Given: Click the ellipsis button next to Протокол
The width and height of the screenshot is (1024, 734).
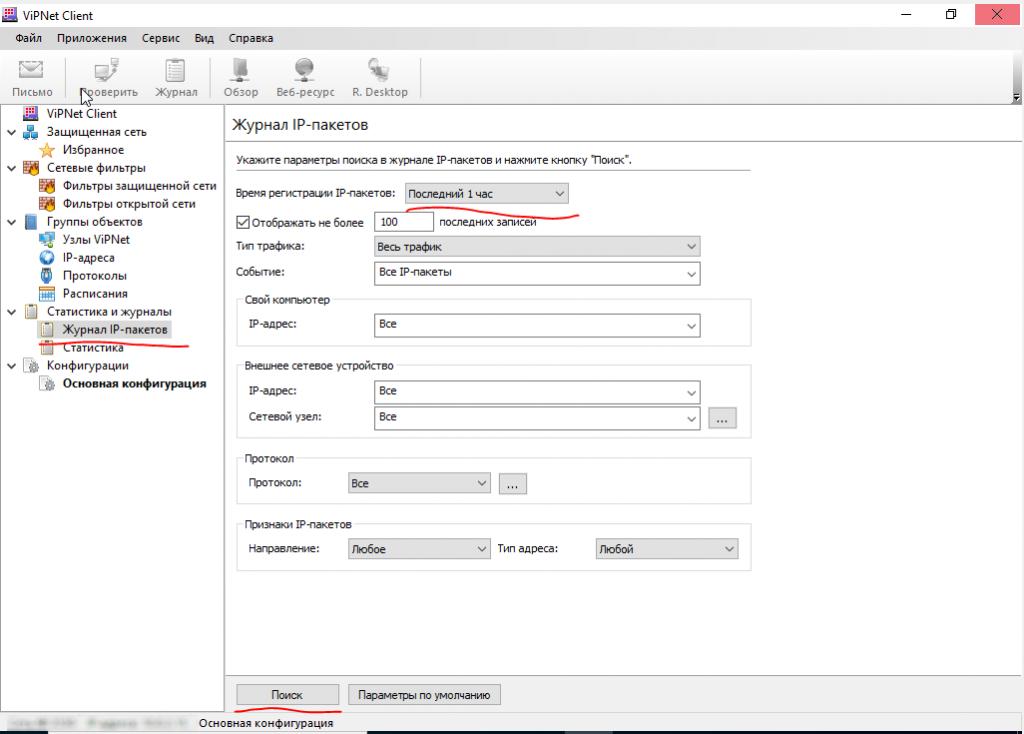Looking at the screenshot, I should pos(512,484).
